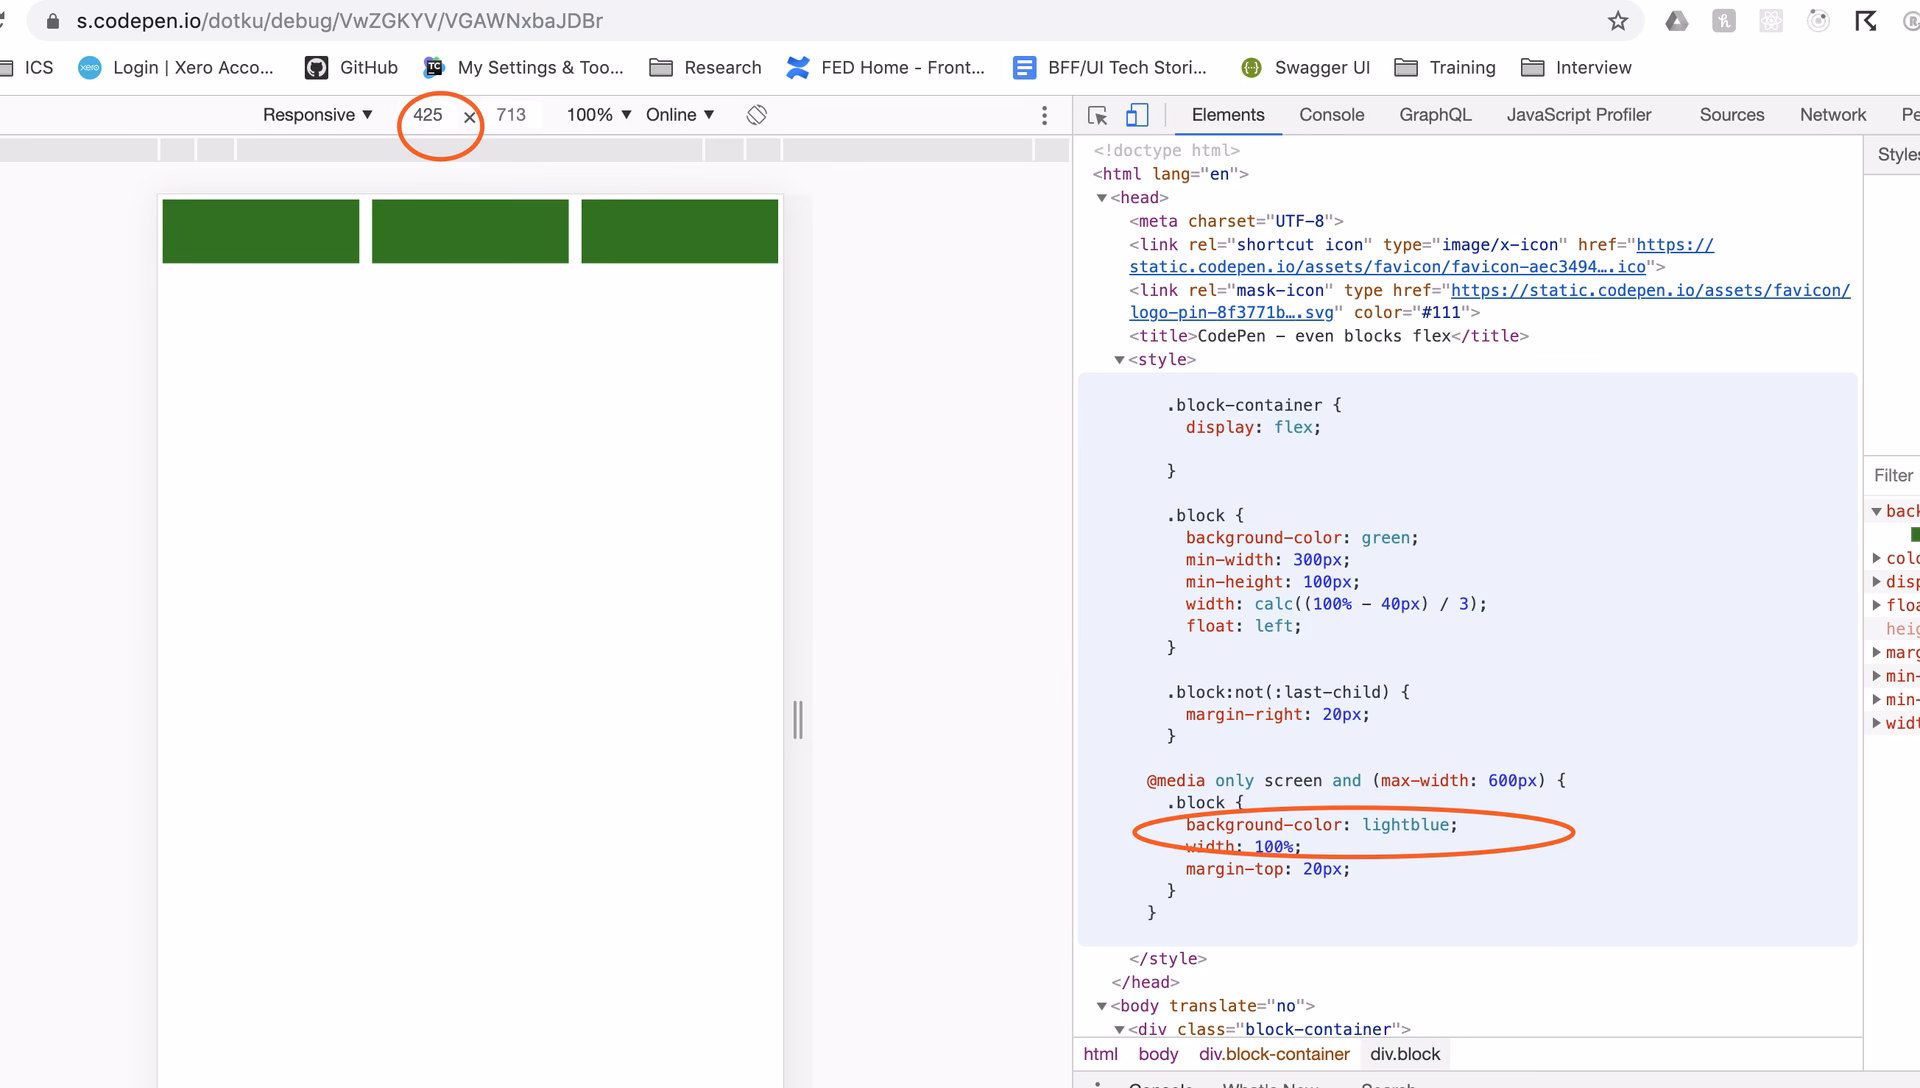Click the rotate viewport orientation icon
Screen dimensions: 1920x1088
(x=756, y=115)
